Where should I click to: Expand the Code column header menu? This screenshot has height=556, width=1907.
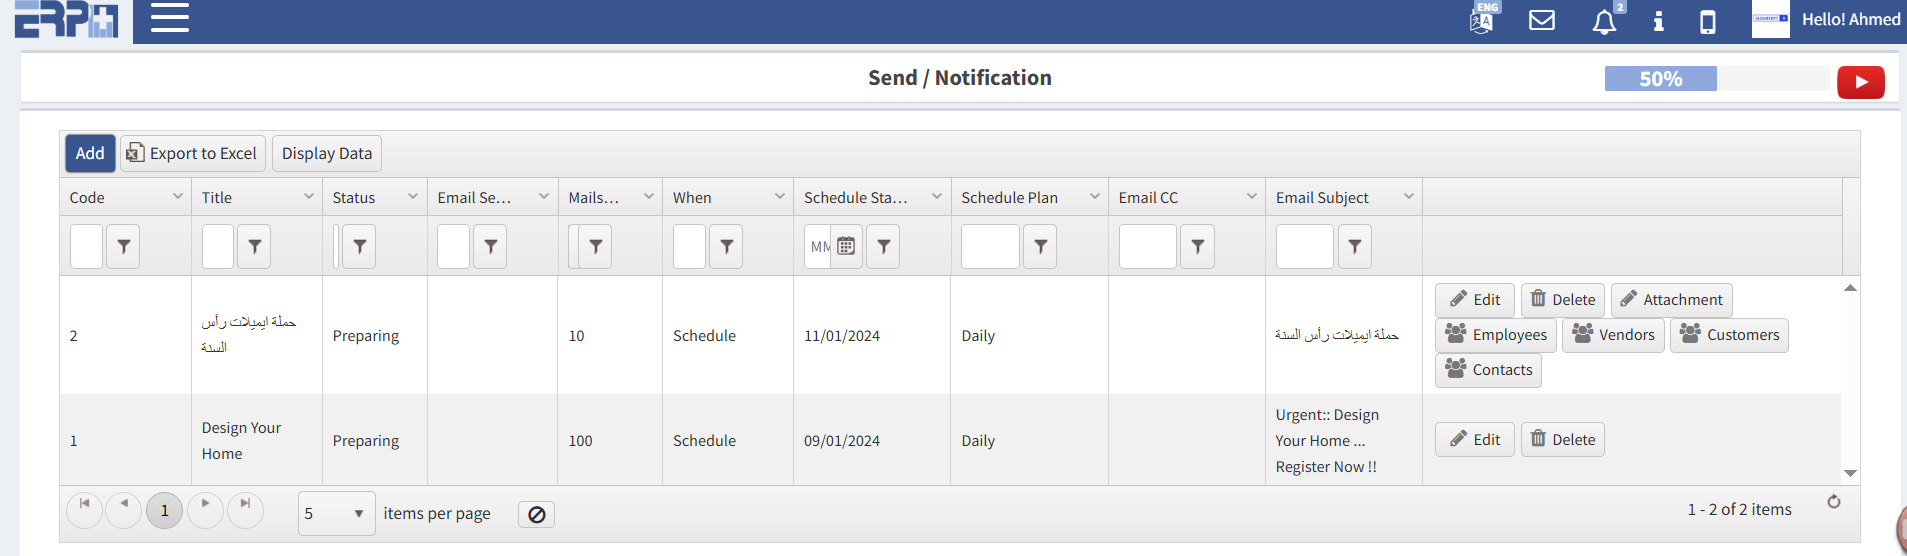(x=178, y=197)
